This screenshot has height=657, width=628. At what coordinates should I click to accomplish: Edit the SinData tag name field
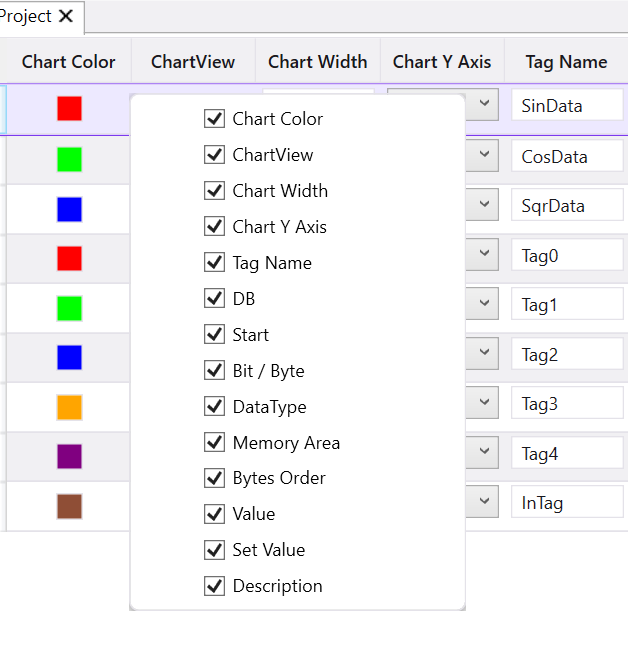pyautogui.click(x=568, y=105)
